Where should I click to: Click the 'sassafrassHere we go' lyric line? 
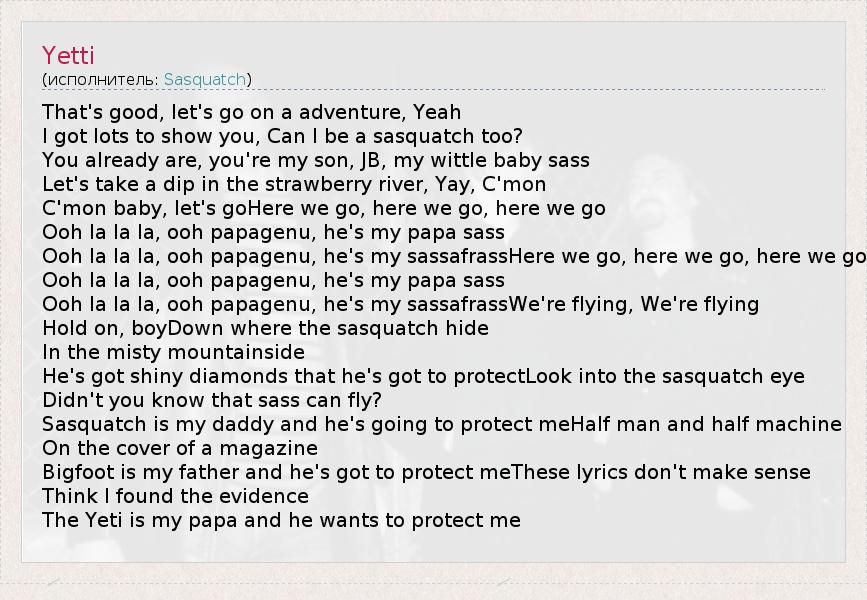pyautogui.click(x=450, y=256)
